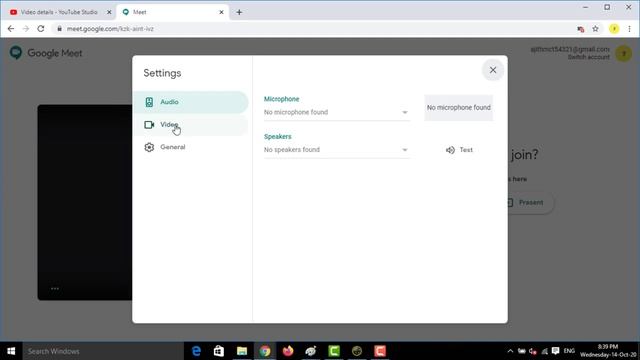
Task: Open taskbar clock and date
Action: pos(608,351)
